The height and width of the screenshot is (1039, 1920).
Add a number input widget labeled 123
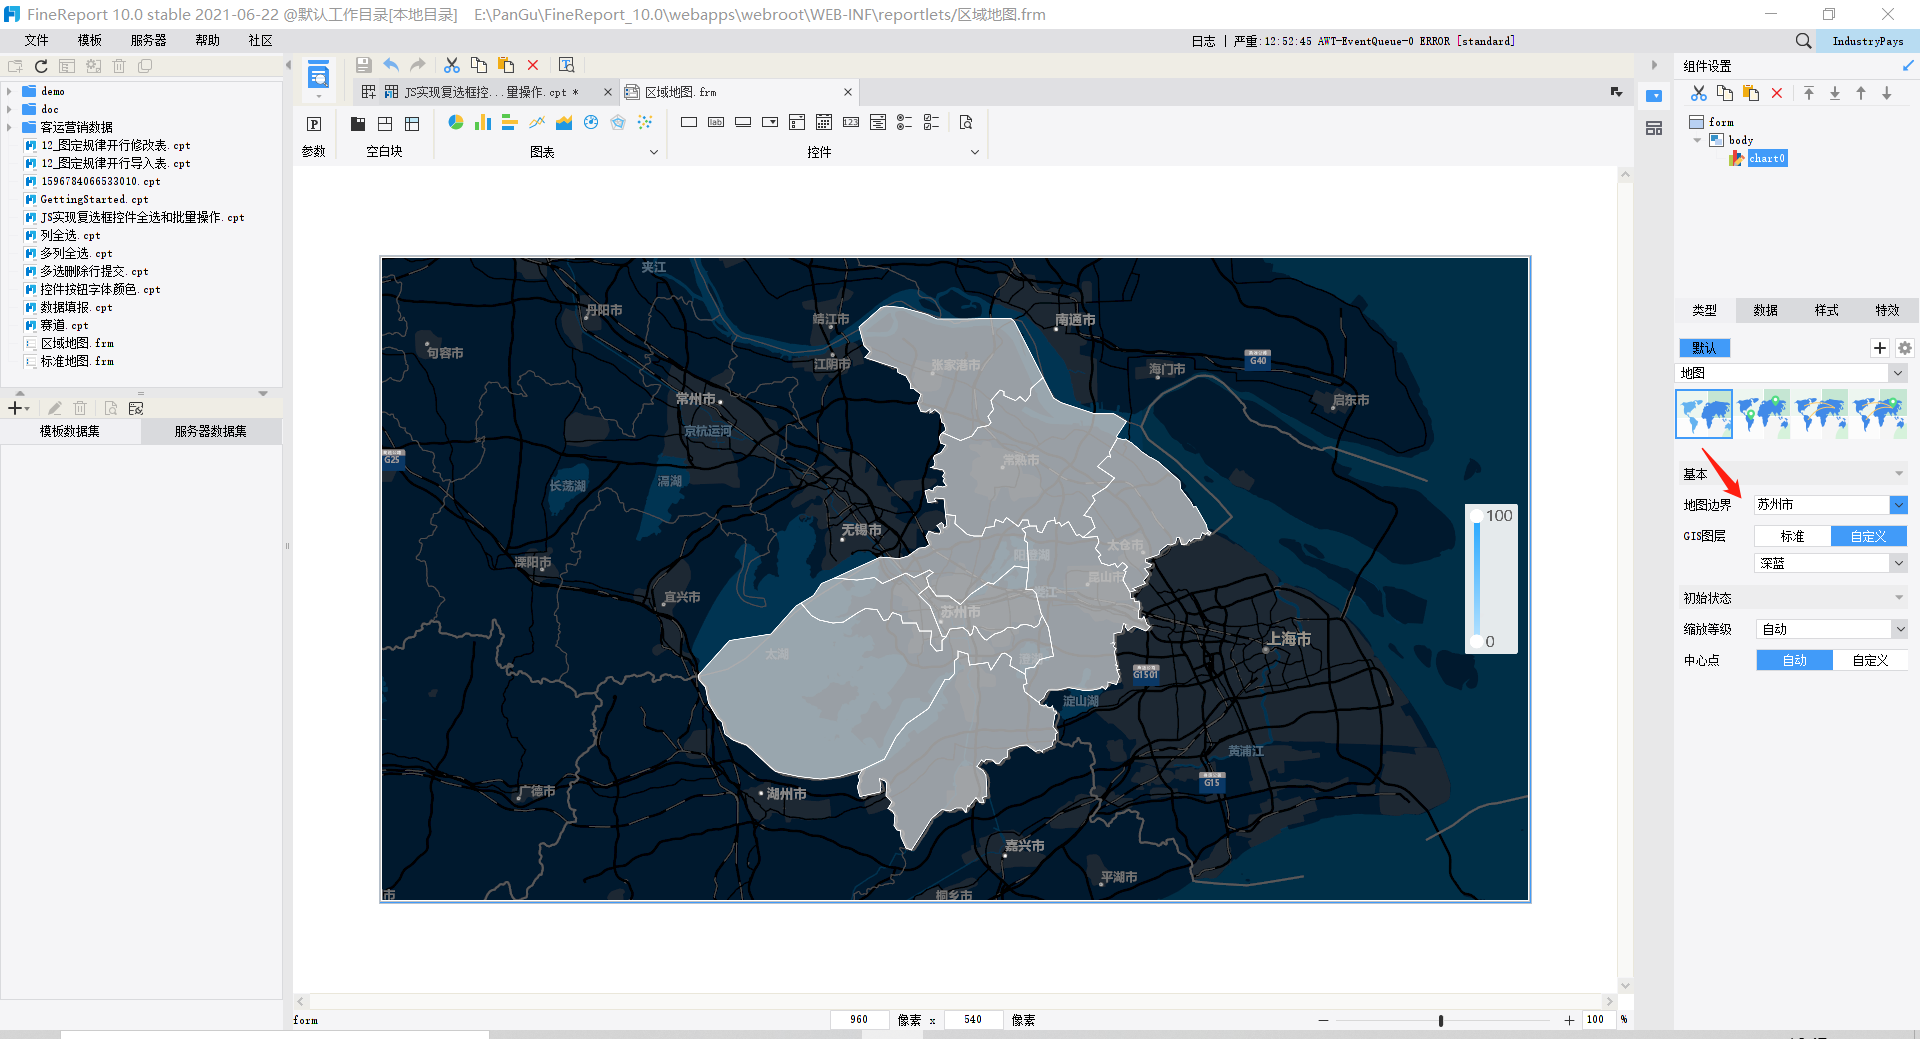tap(851, 122)
